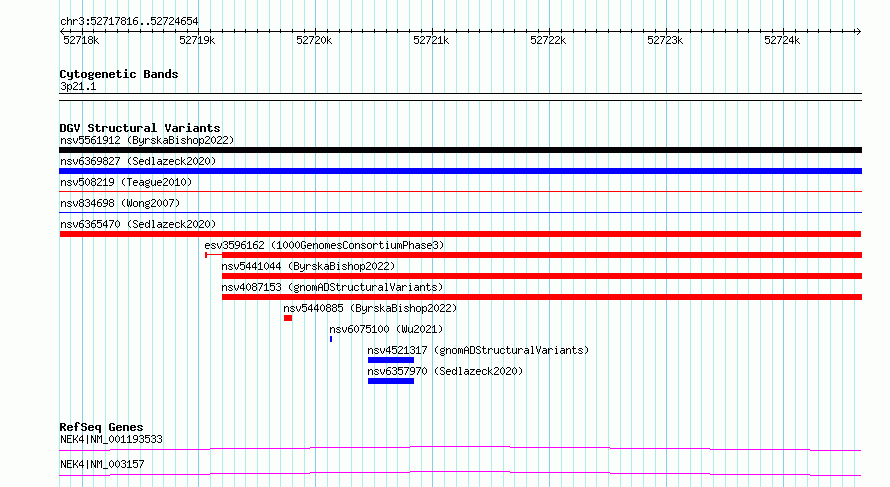This screenshot has width=890, height=487.
Task: Open label nsv508219 (Teague2010)
Action: click(126, 182)
